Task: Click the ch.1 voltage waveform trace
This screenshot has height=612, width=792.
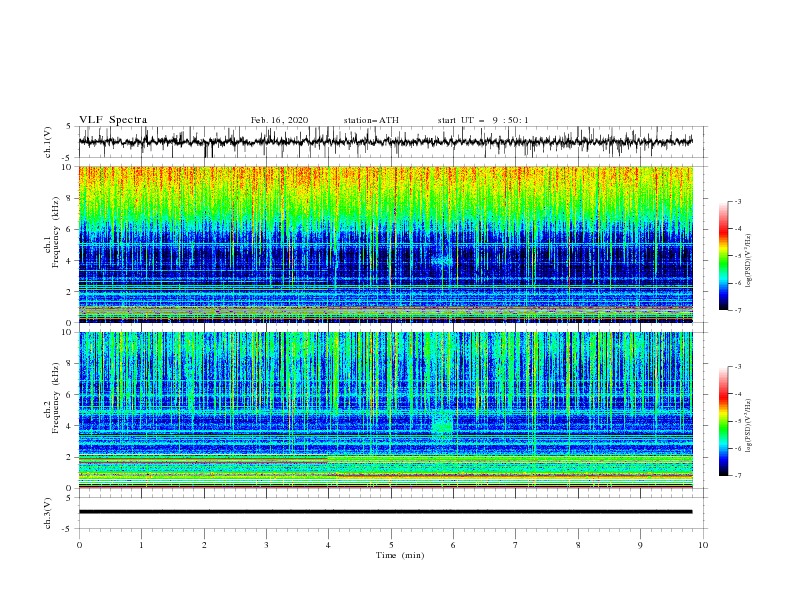Action: pos(385,142)
